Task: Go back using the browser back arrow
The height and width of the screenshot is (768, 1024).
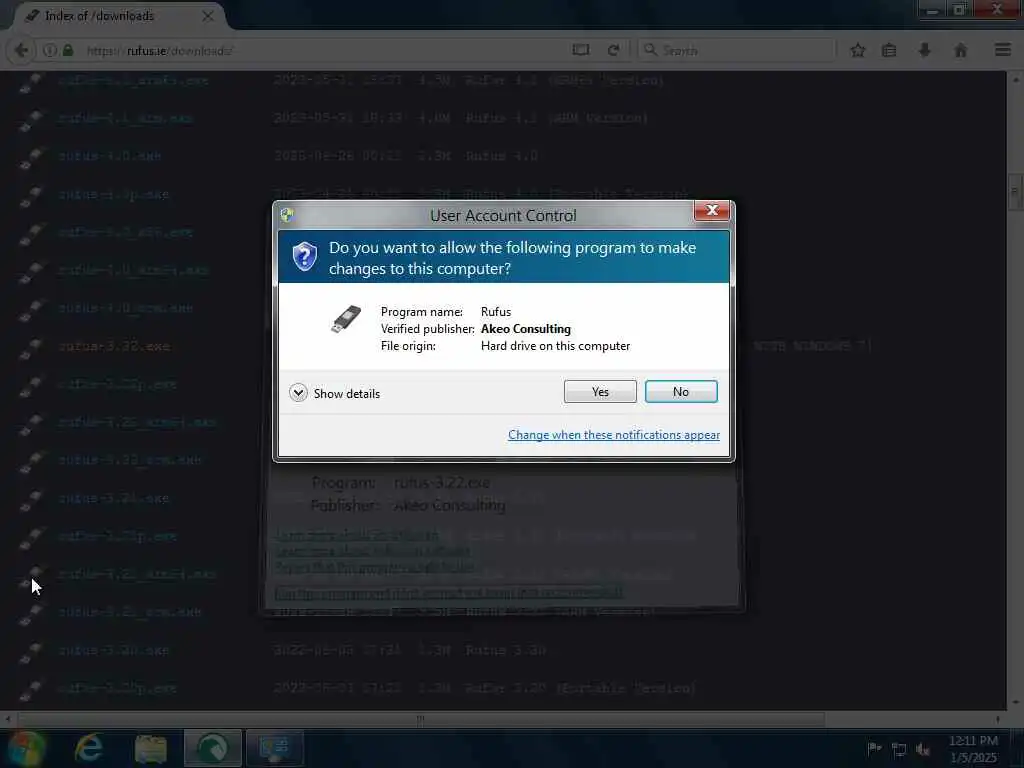Action: point(21,50)
